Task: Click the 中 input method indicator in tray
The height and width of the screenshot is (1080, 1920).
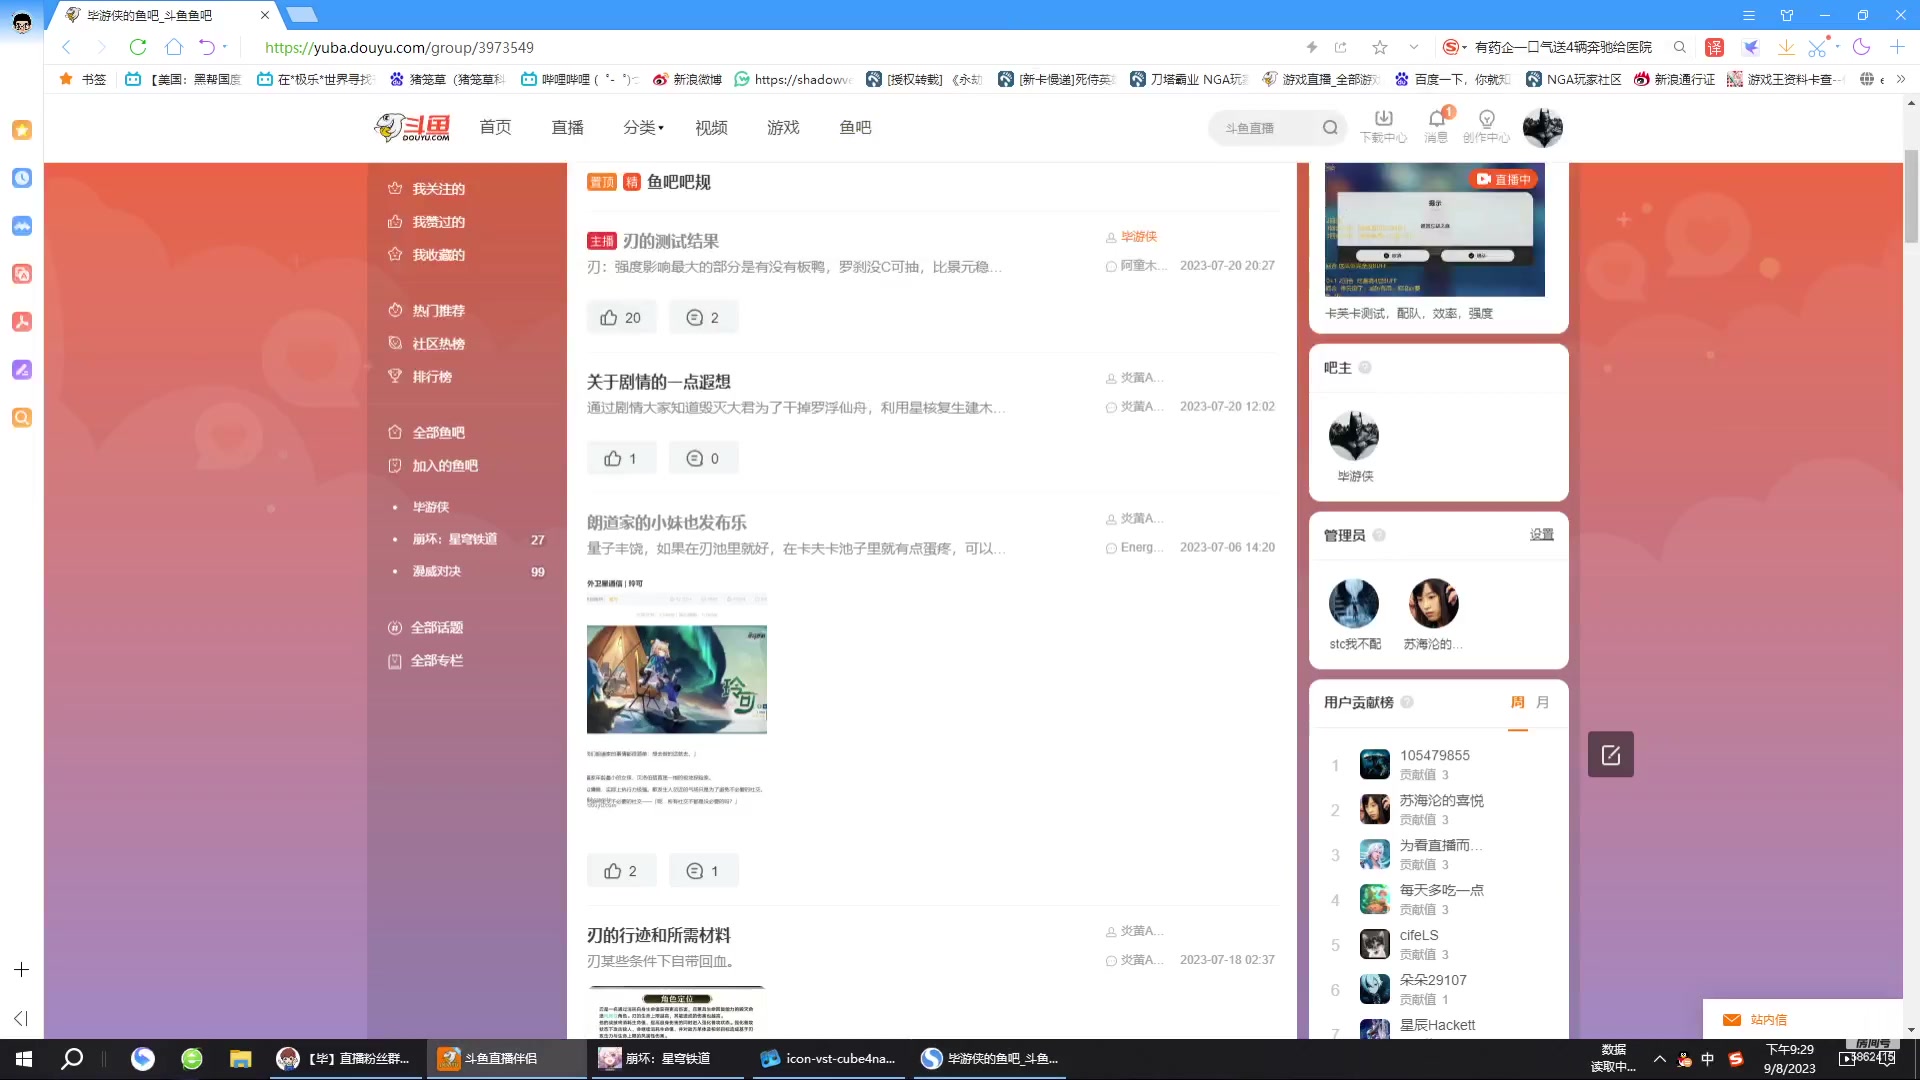Action: [1708, 1058]
